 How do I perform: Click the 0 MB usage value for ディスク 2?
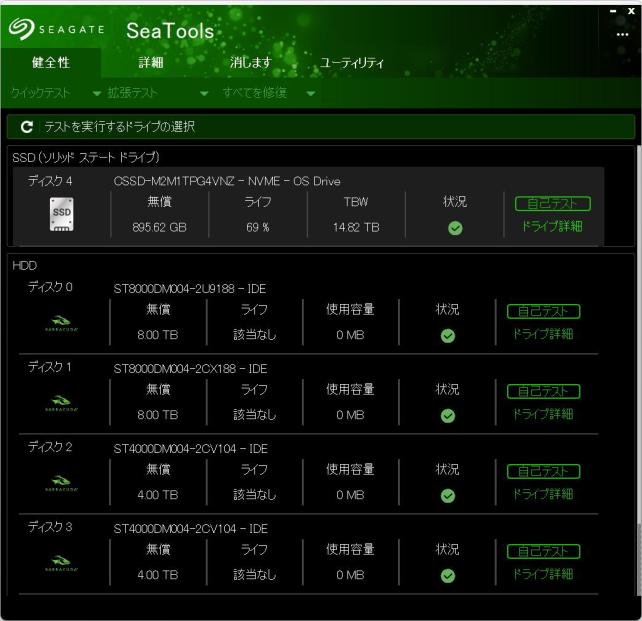pos(350,495)
